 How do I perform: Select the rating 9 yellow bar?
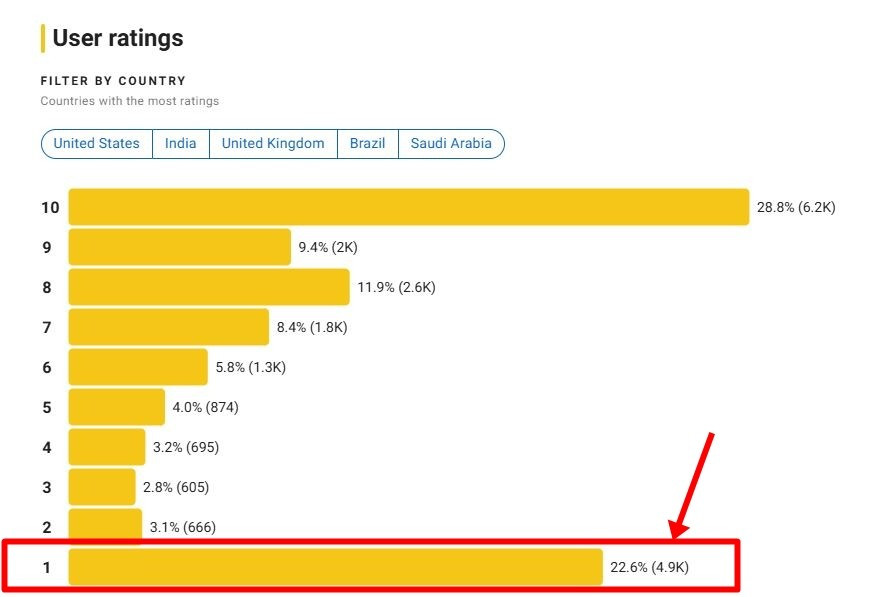[x=179, y=247]
